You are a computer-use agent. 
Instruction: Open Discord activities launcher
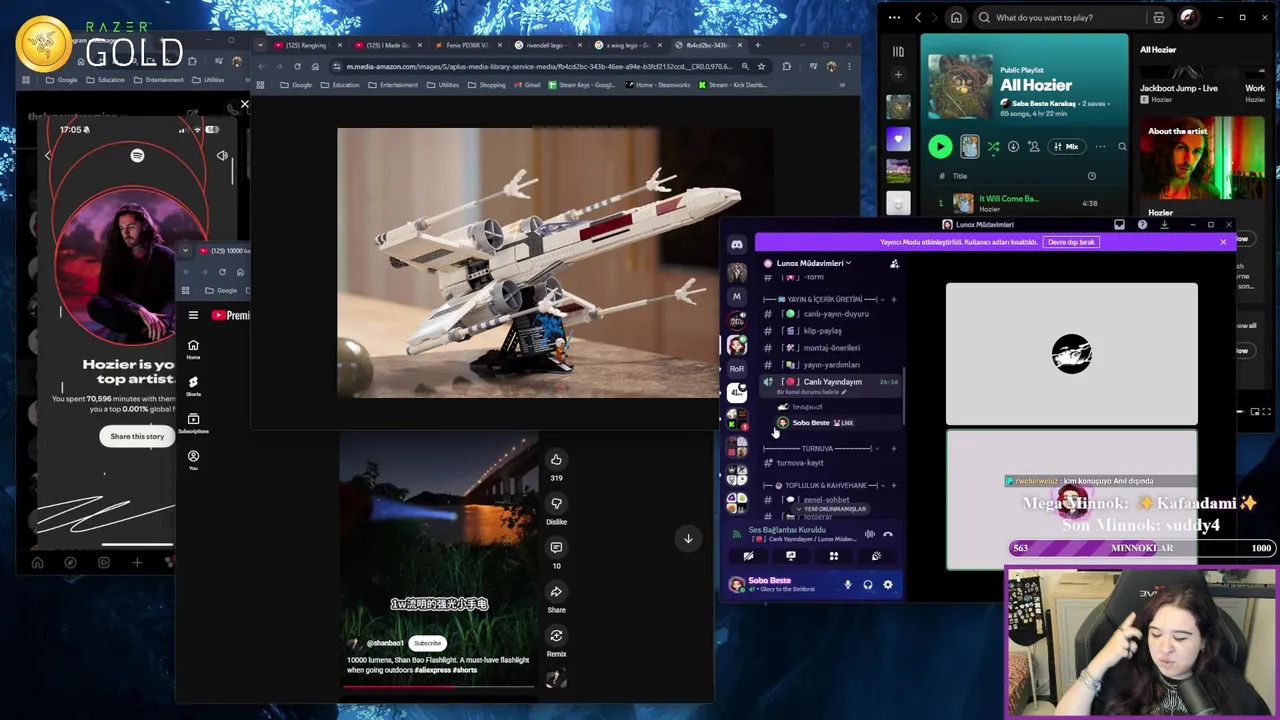[834, 556]
